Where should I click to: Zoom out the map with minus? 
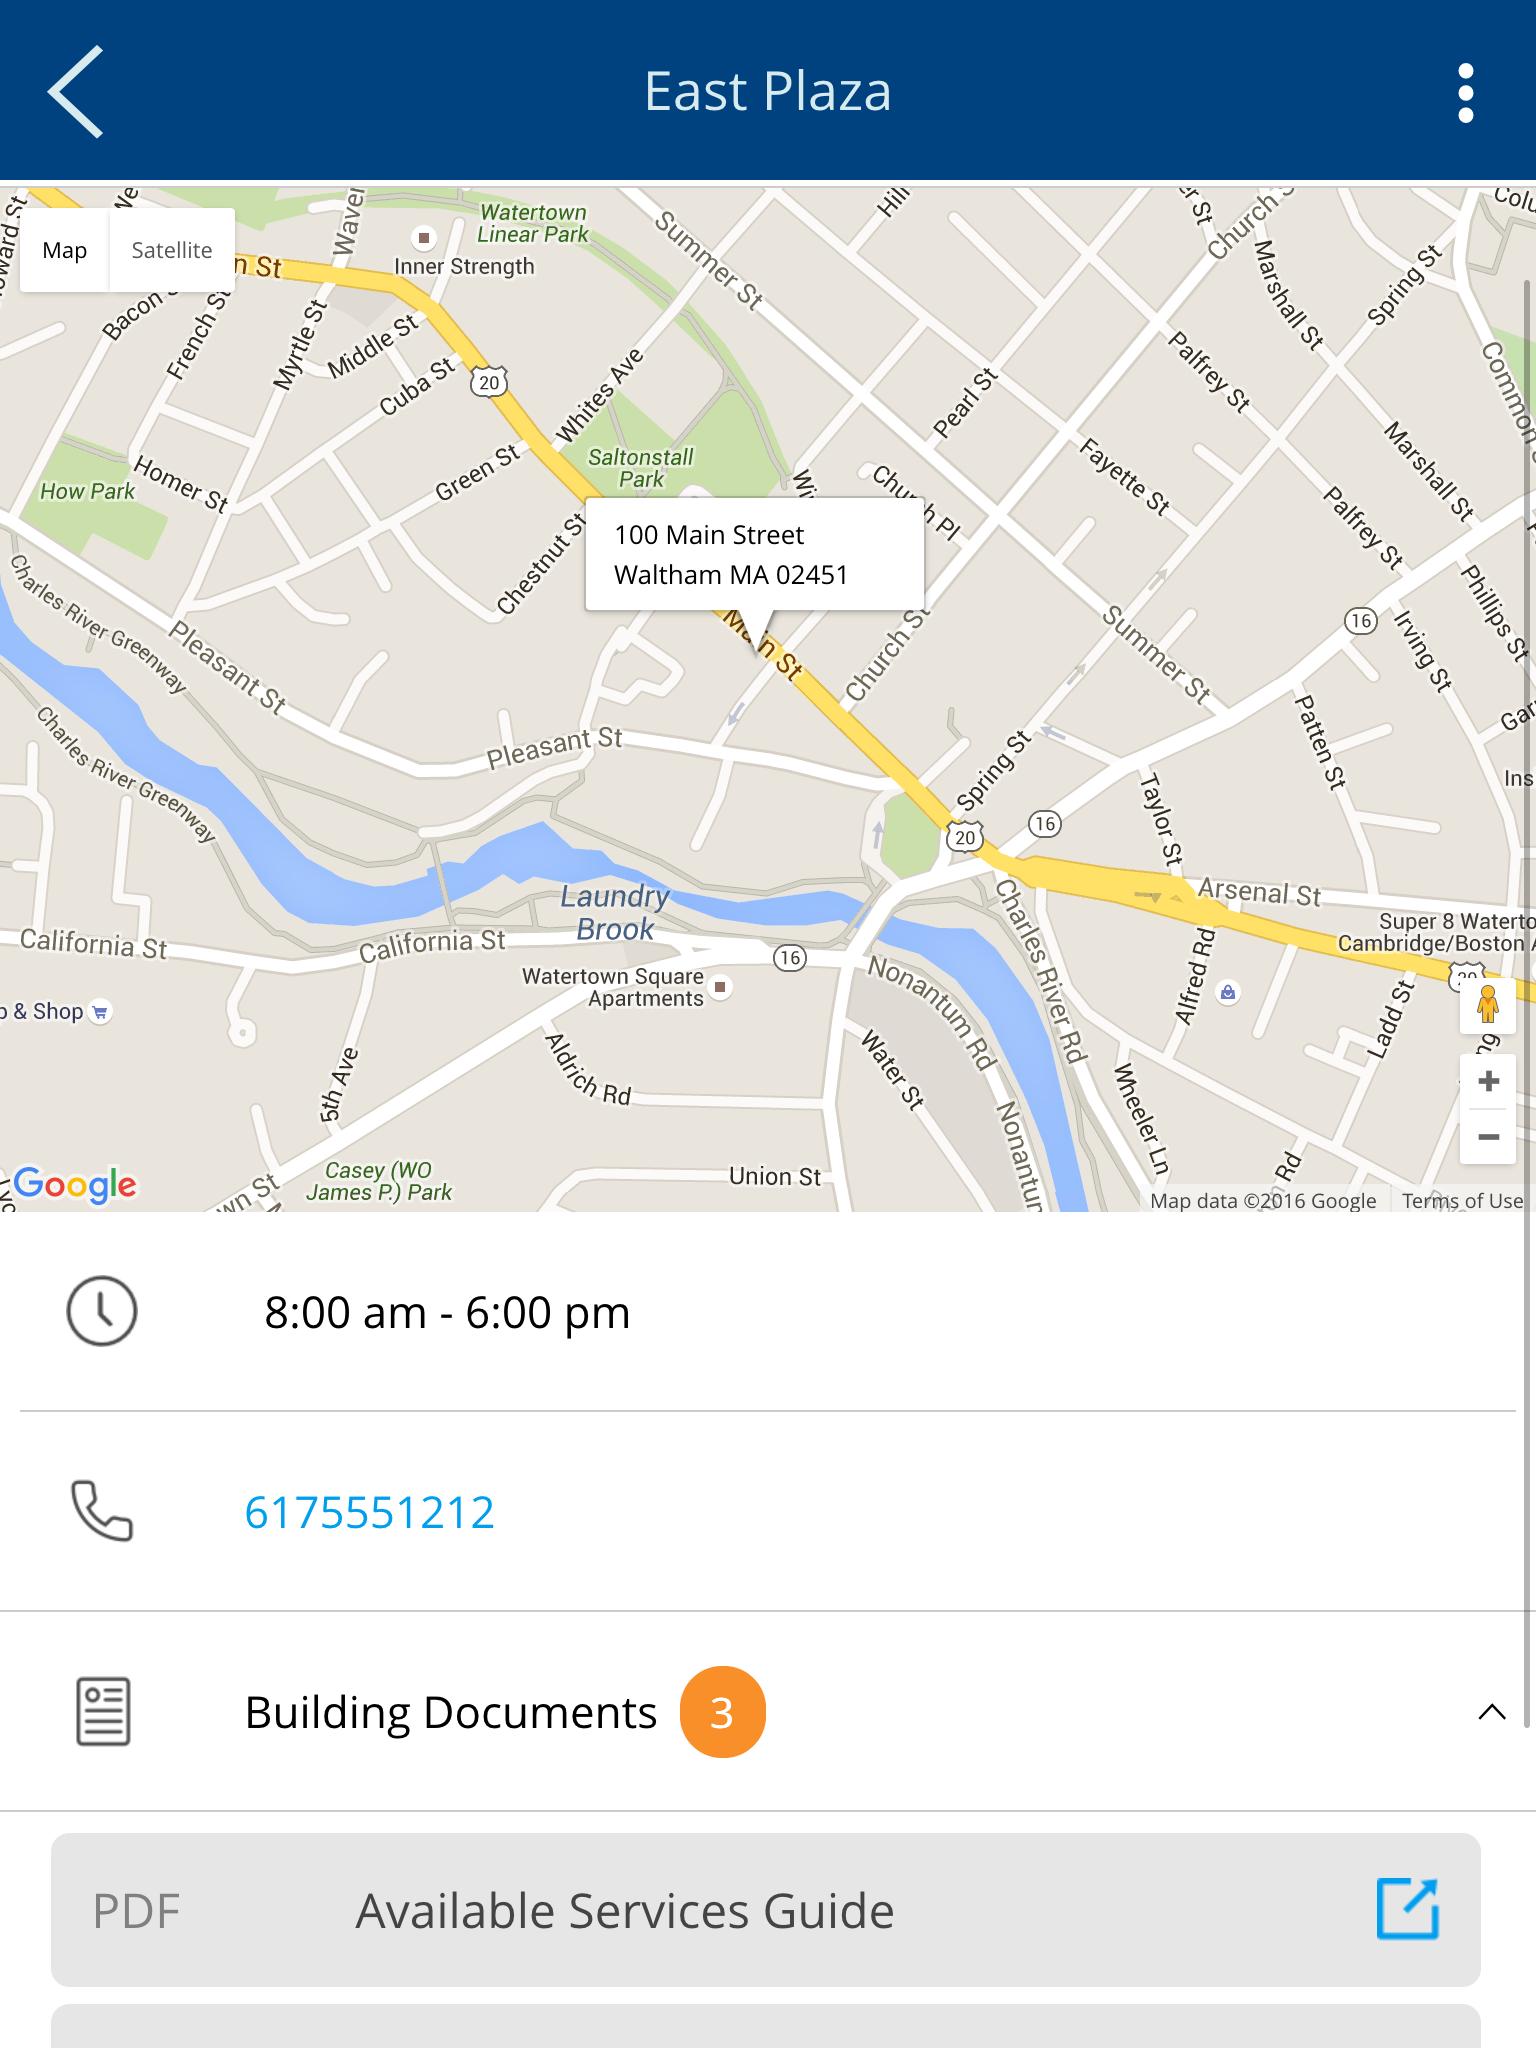click(x=1488, y=1137)
